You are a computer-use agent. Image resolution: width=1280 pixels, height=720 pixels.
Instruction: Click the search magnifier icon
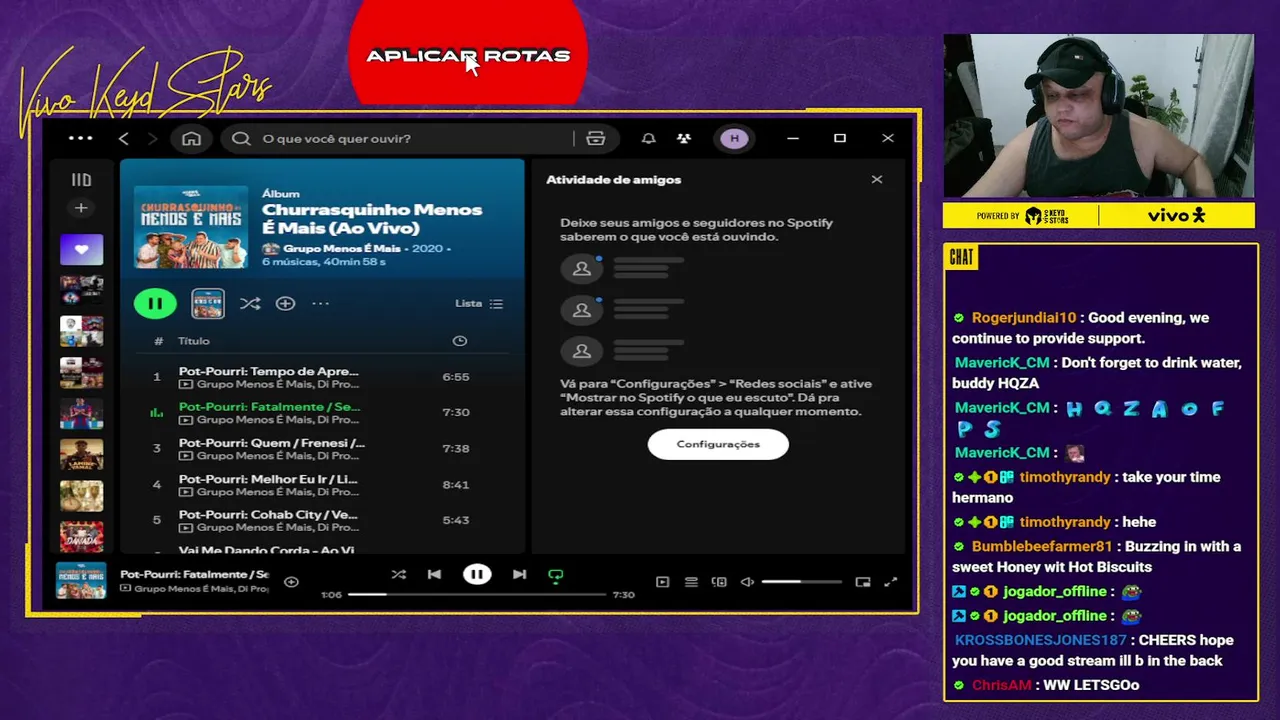tap(241, 138)
